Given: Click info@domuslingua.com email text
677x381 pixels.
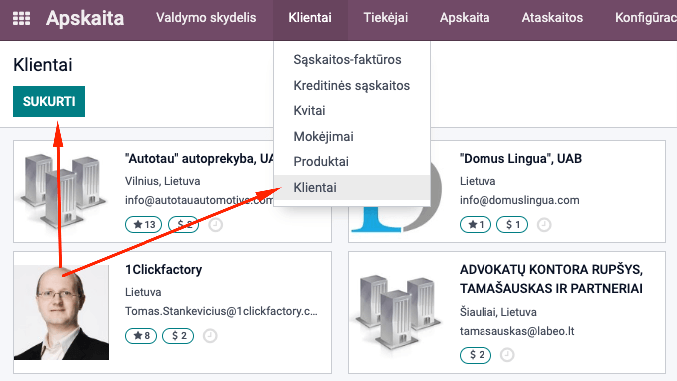Looking at the screenshot, I should click(519, 200).
